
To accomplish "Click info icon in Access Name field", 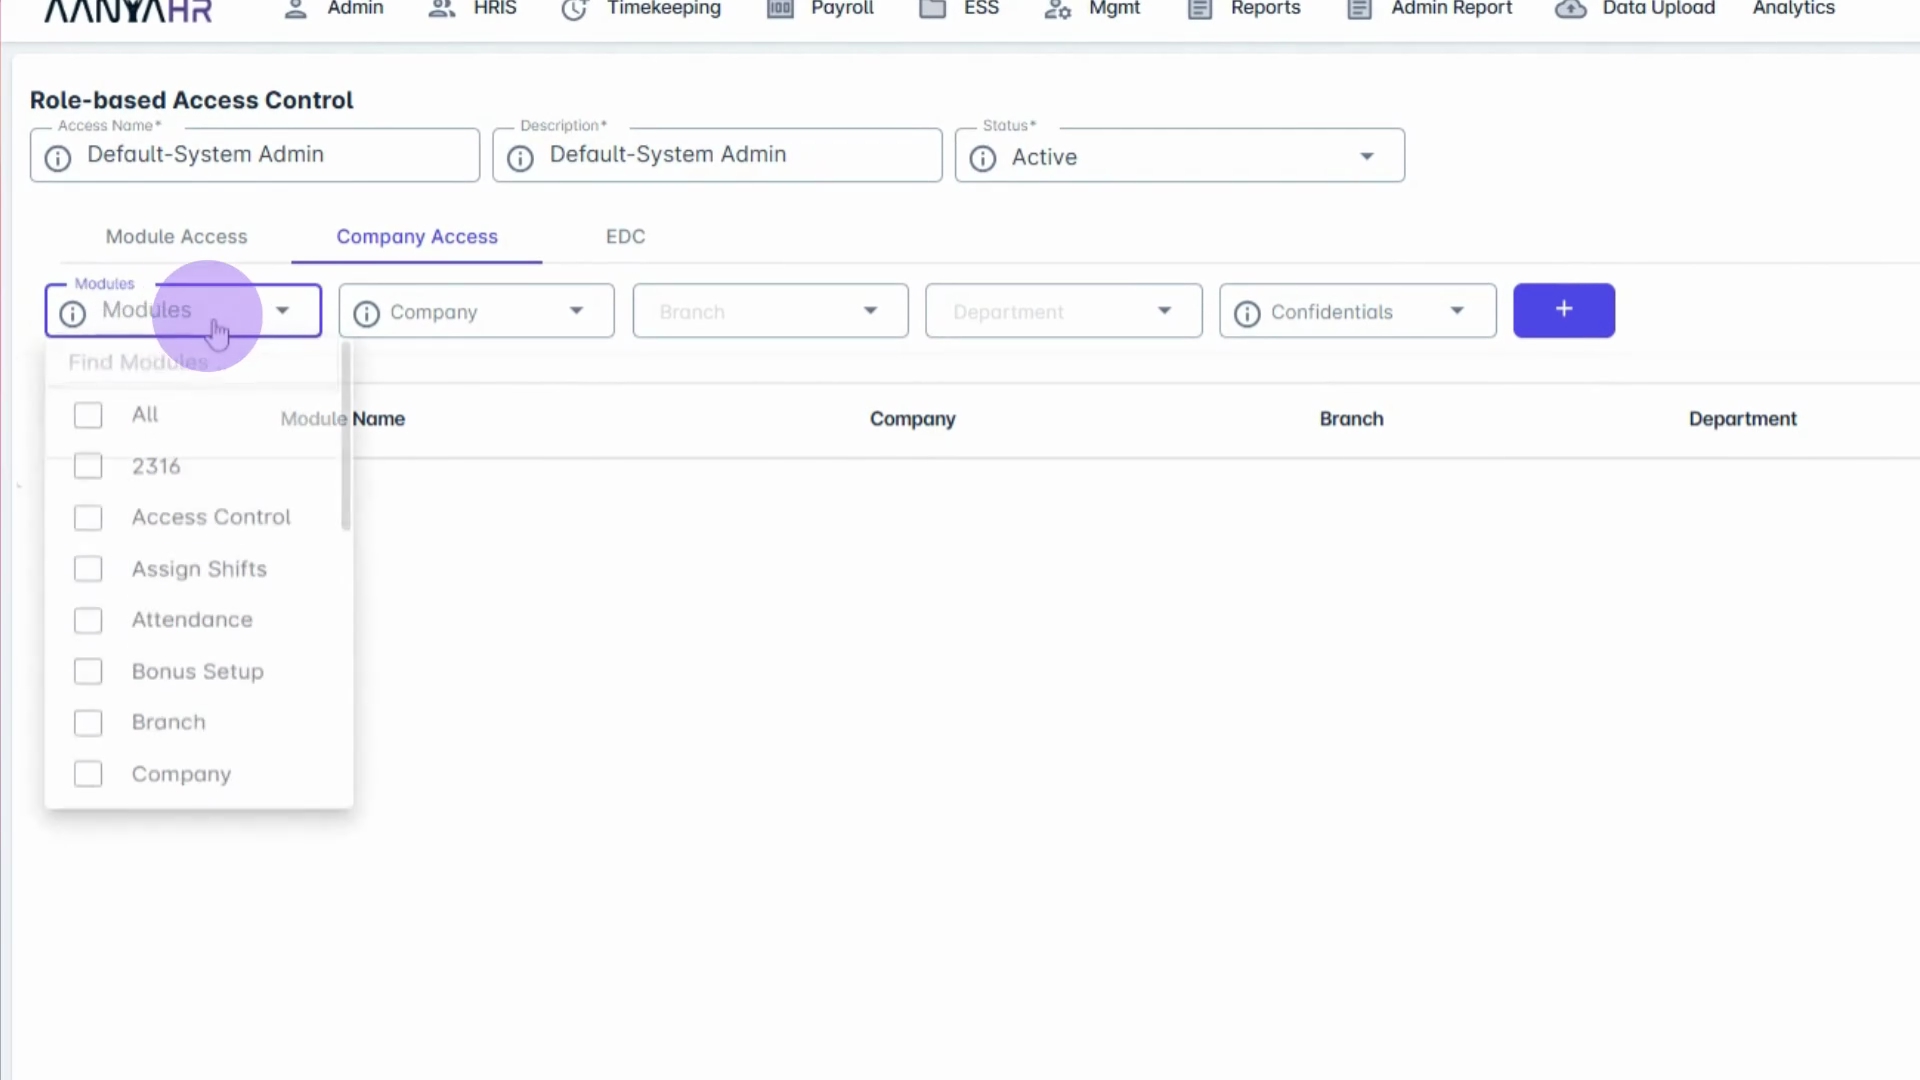I will click(58, 158).
